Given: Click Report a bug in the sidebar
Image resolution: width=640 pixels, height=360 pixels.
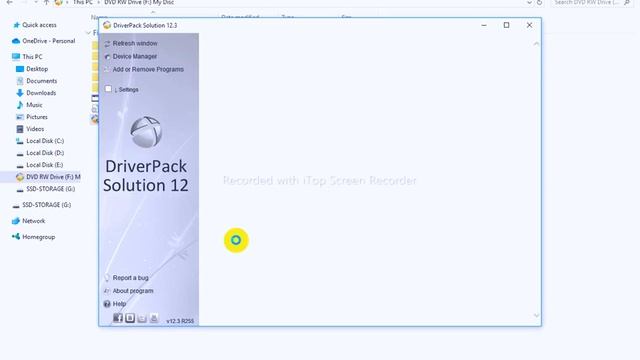Looking at the screenshot, I should tap(130, 278).
